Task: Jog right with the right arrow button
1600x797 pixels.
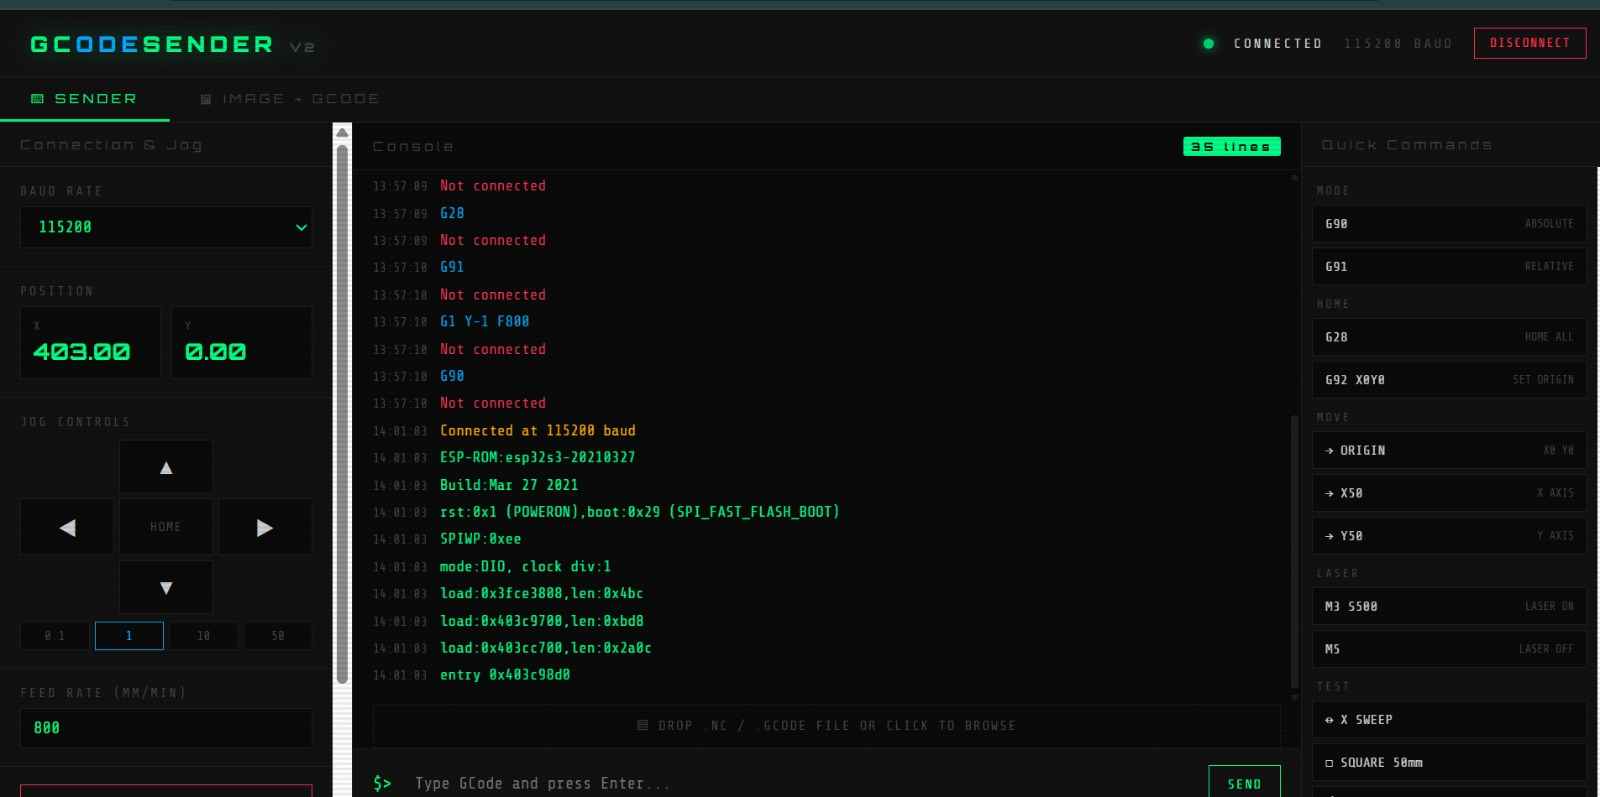Action: (x=265, y=527)
